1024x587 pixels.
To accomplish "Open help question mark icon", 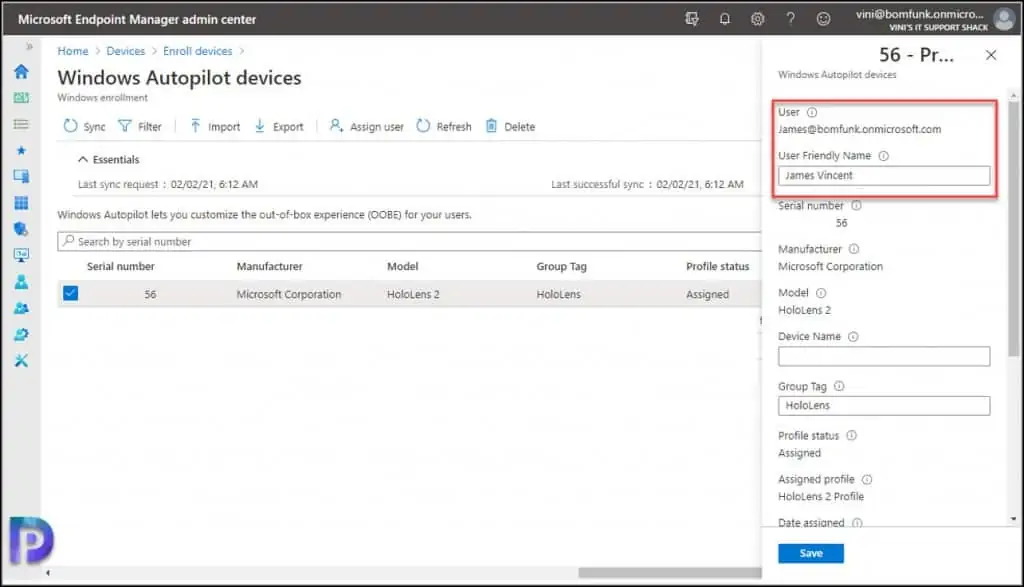I will click(x=790, y=19).
